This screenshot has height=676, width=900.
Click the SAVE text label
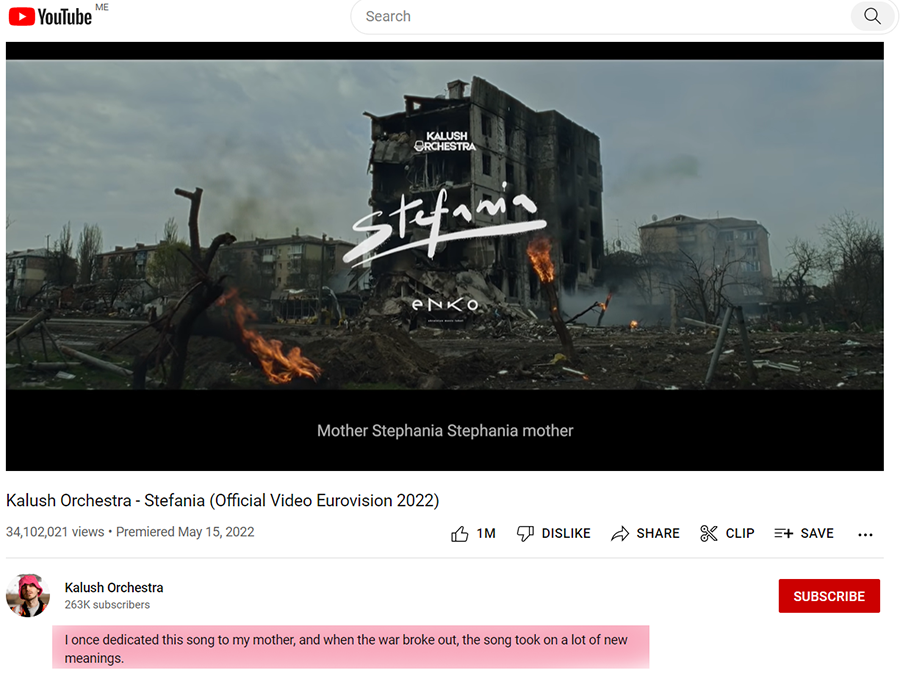[x=817, y=534]
